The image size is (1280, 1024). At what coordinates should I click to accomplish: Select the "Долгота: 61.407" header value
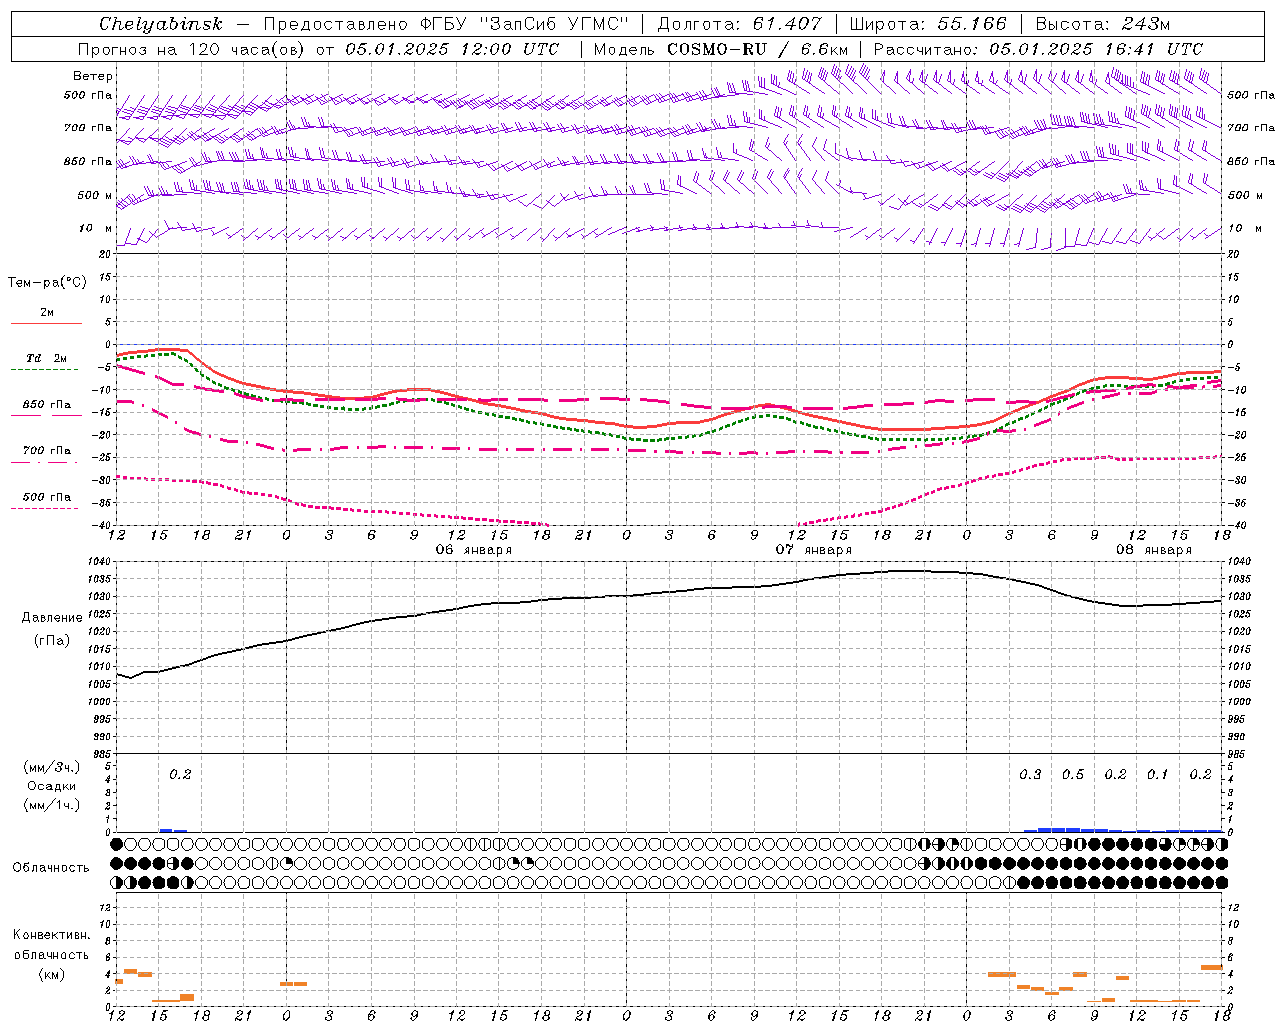[x=739, y=24]
